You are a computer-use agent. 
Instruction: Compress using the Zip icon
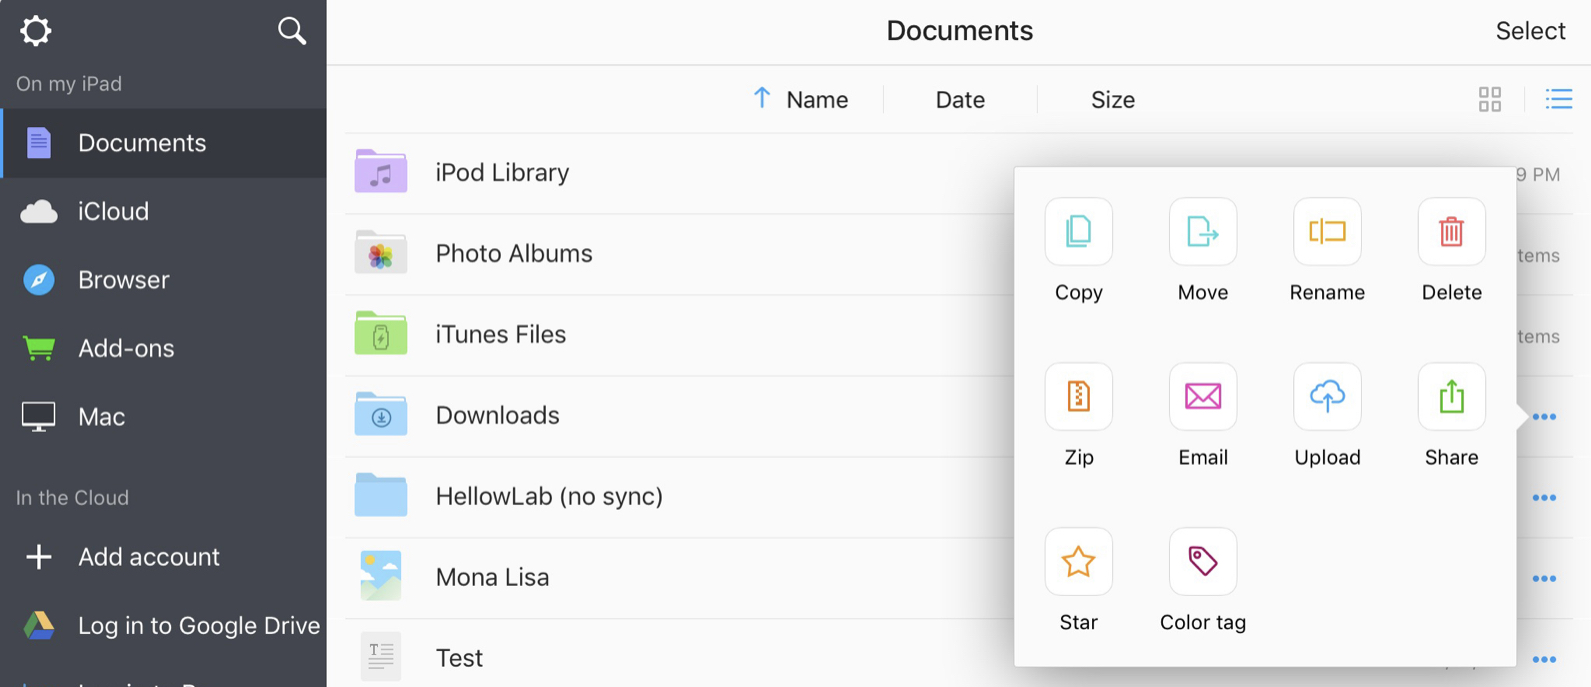[x=1078, y=397]
